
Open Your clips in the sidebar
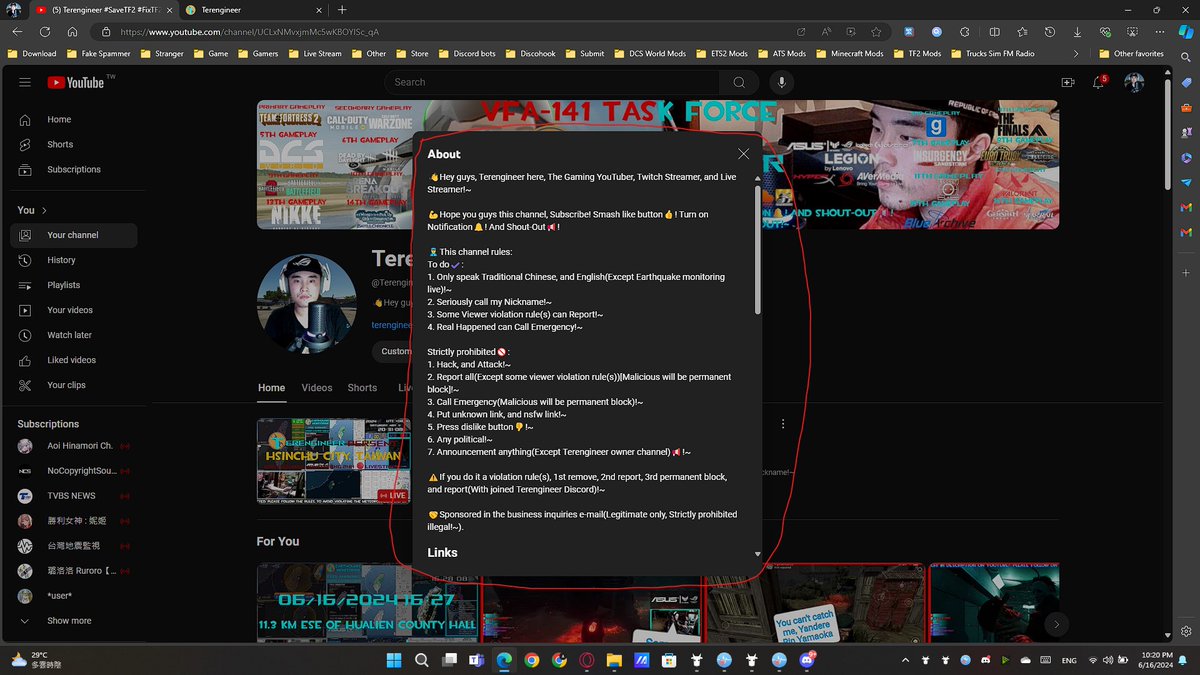74,385
